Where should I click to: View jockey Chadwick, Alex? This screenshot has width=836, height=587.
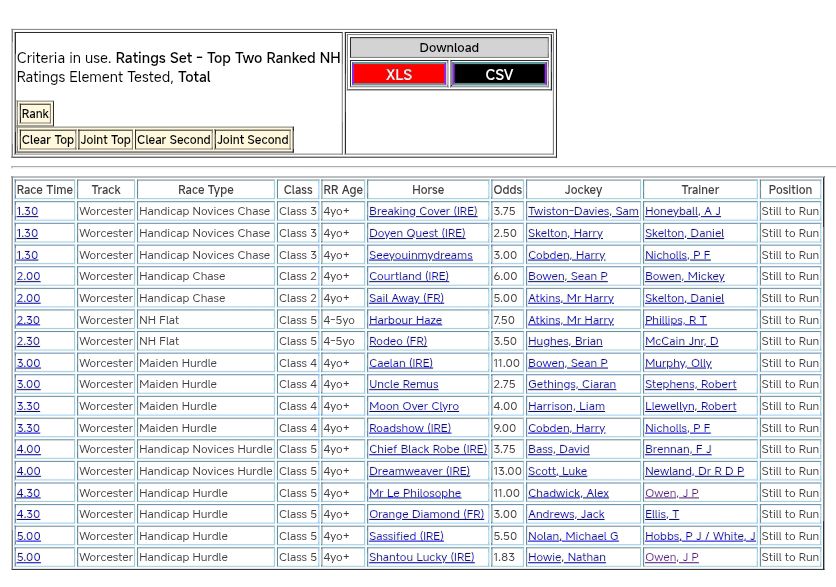(x=568, y=493)
